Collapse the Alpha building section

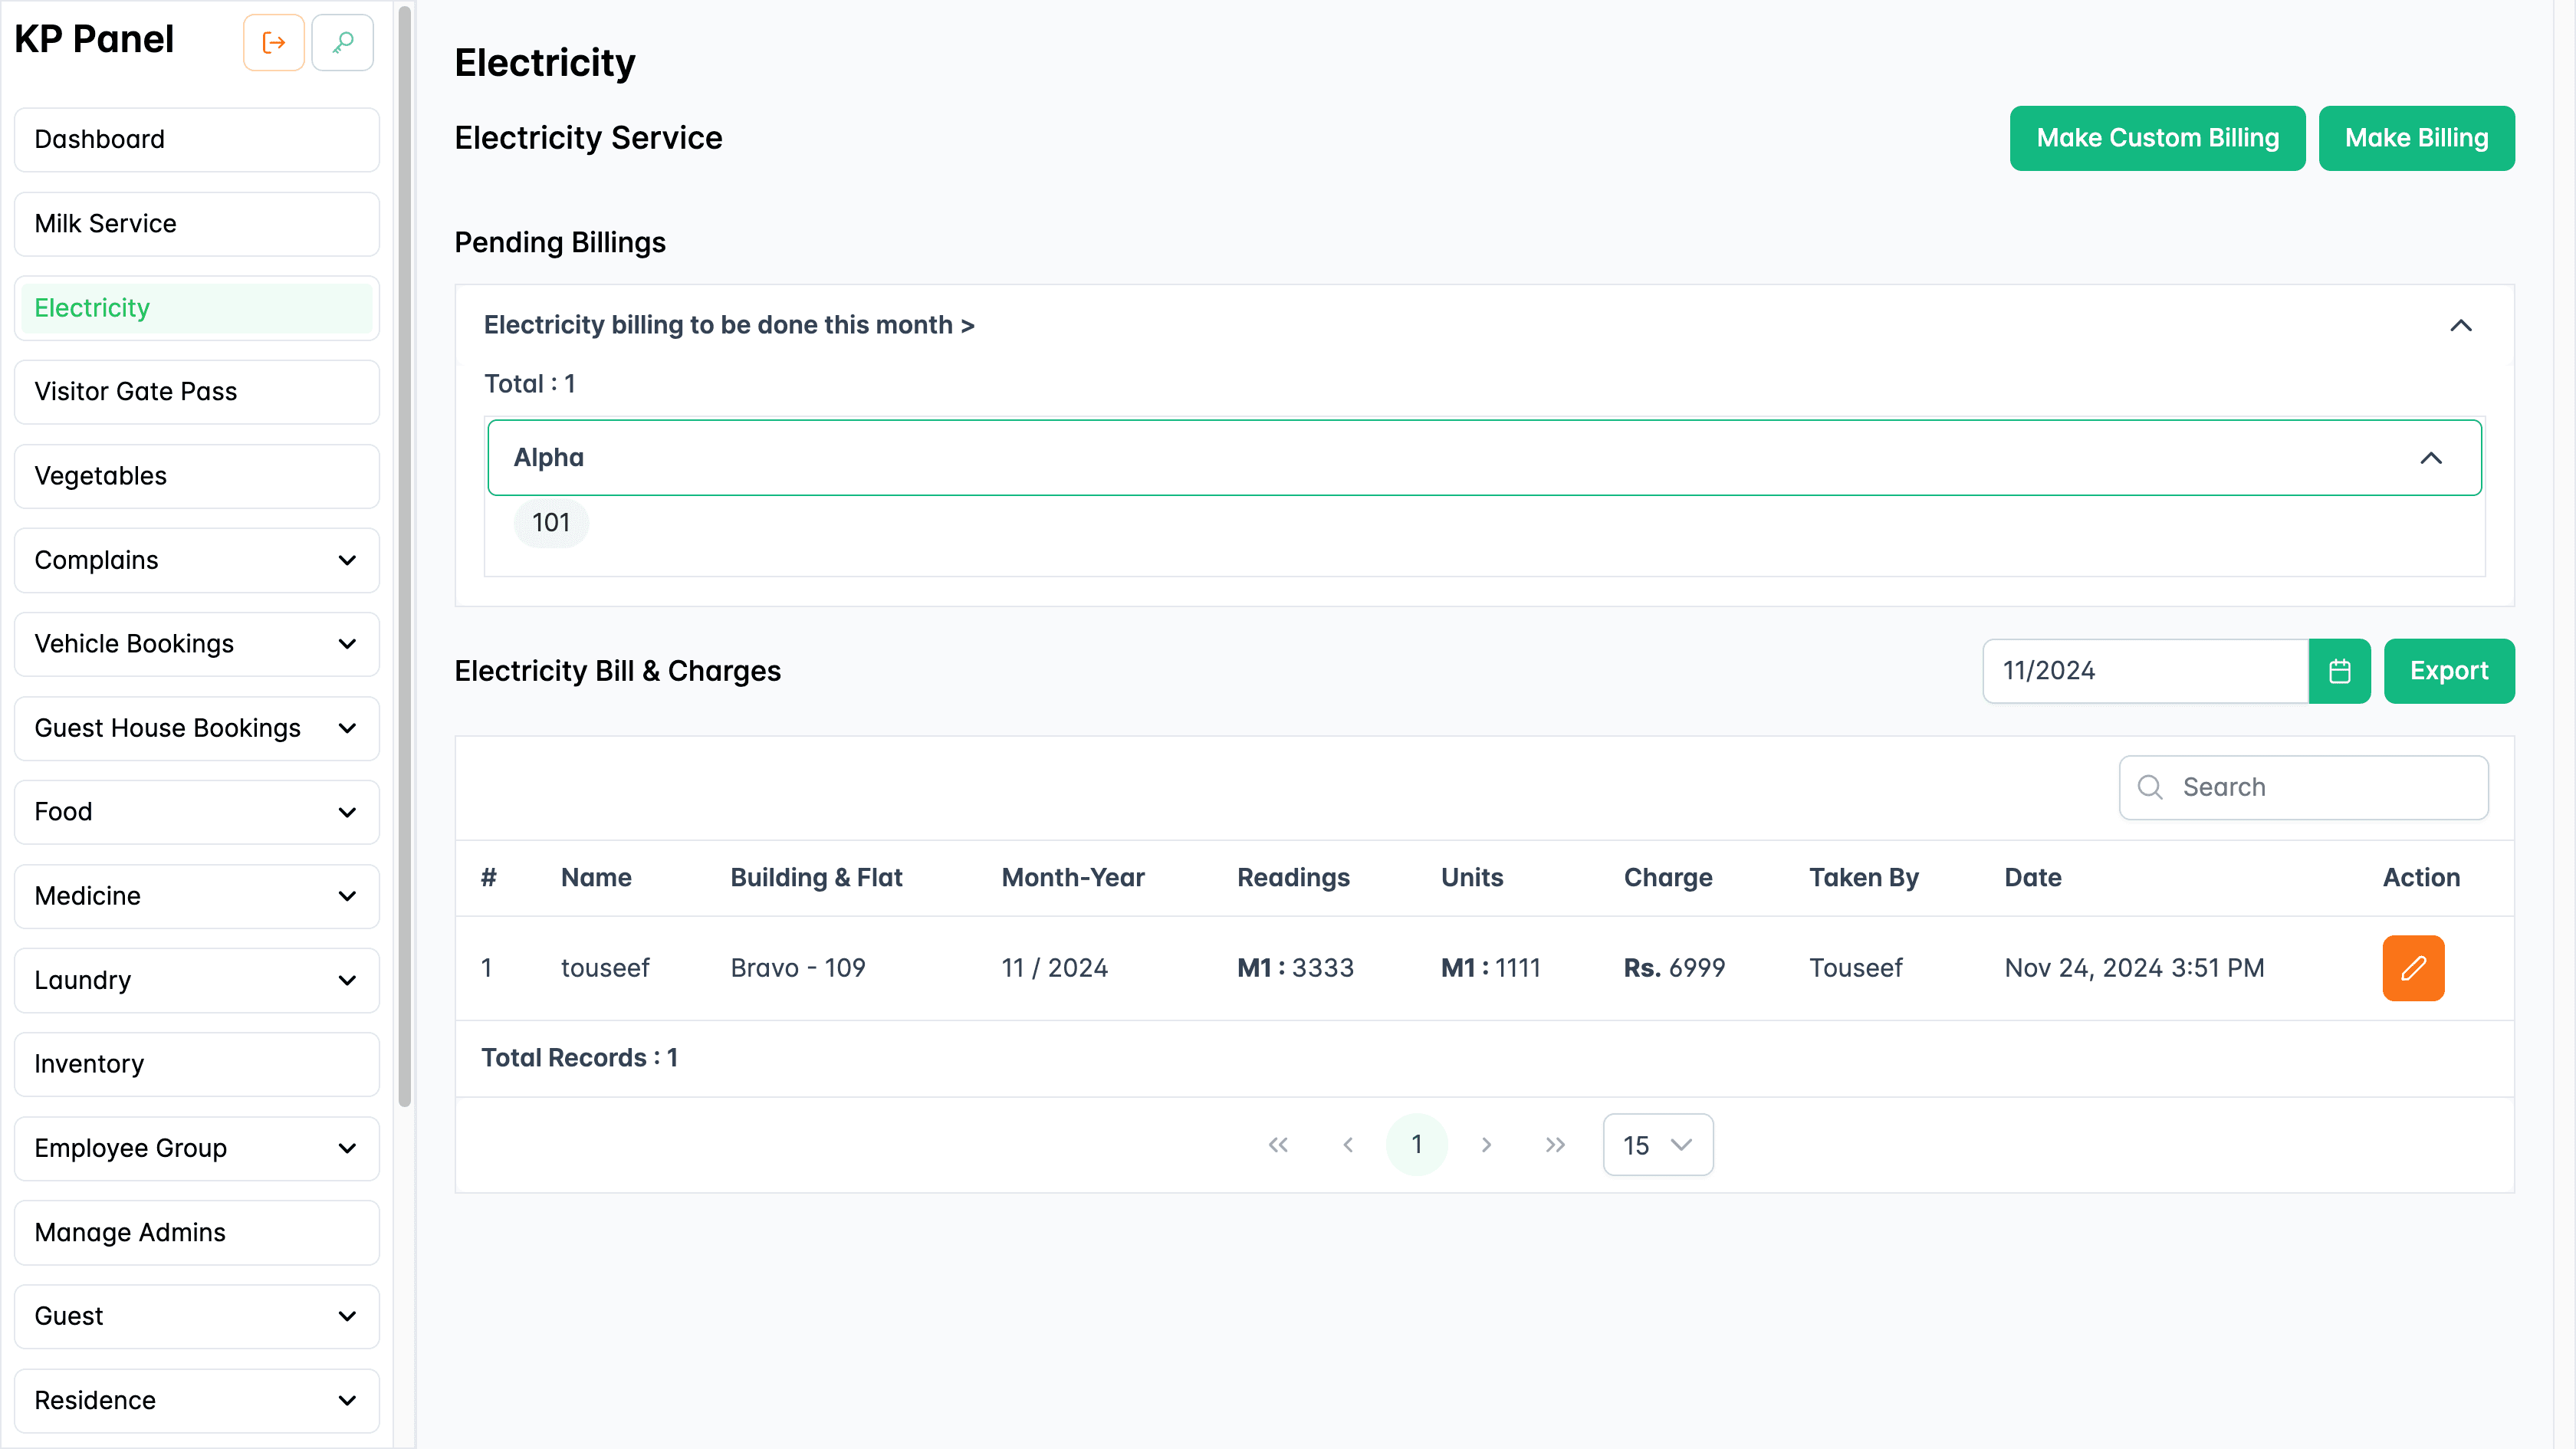[2432, 458]
